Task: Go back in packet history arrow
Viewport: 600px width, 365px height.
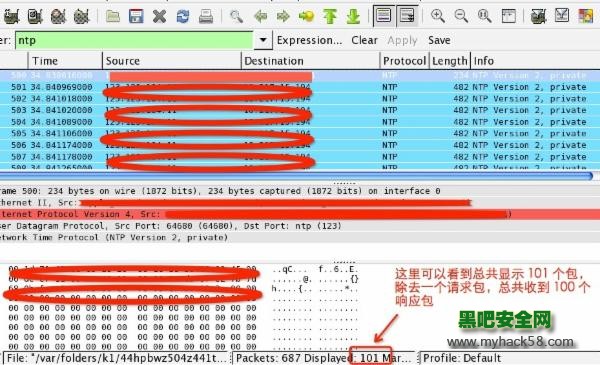Action: point(260,16)
